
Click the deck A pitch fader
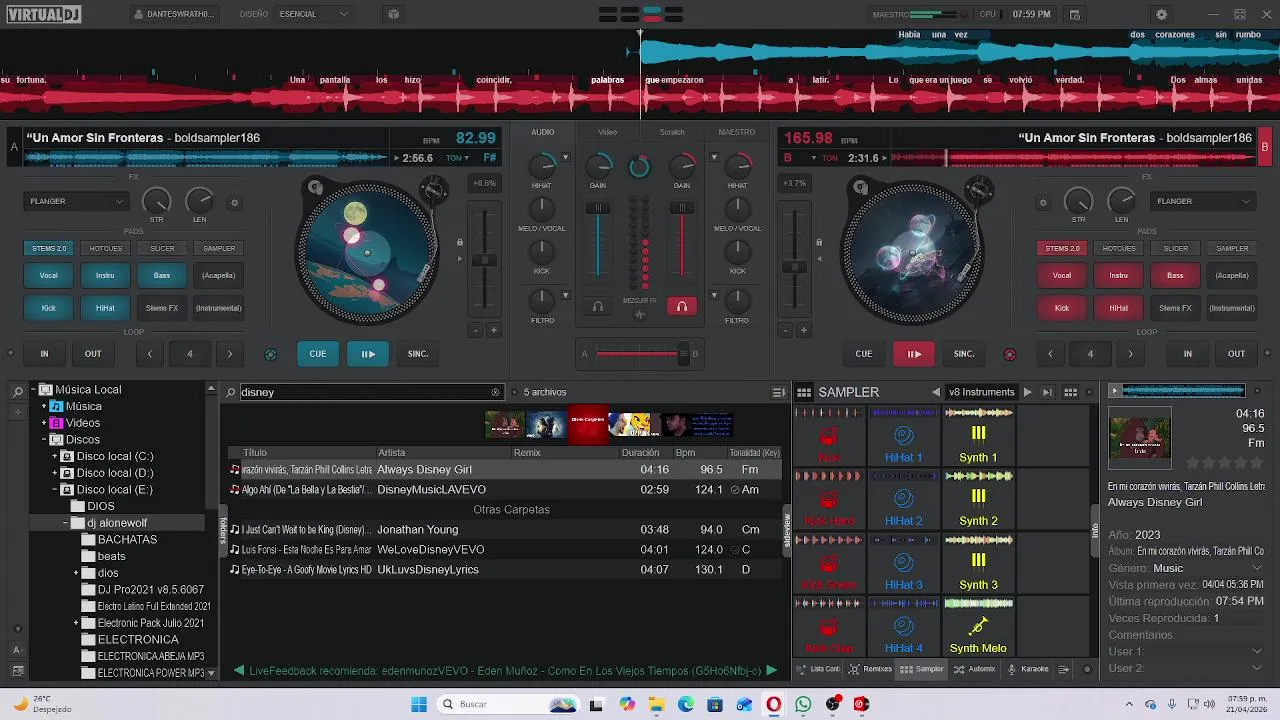click(x=484, y=260)
